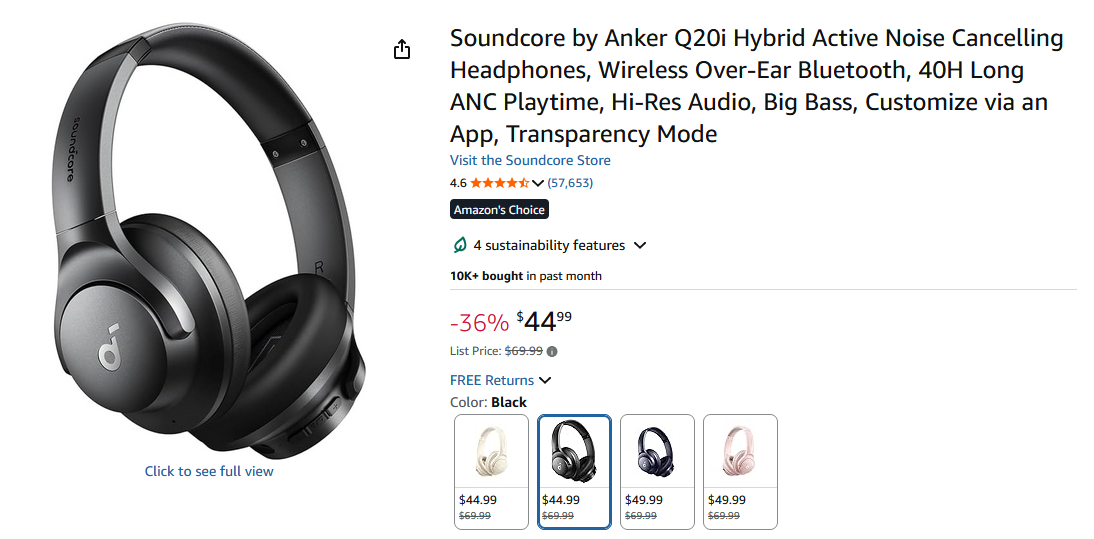1094x539 pixels.
Task: Click the green sustainability leaf icon
Action: coord(460,245)
